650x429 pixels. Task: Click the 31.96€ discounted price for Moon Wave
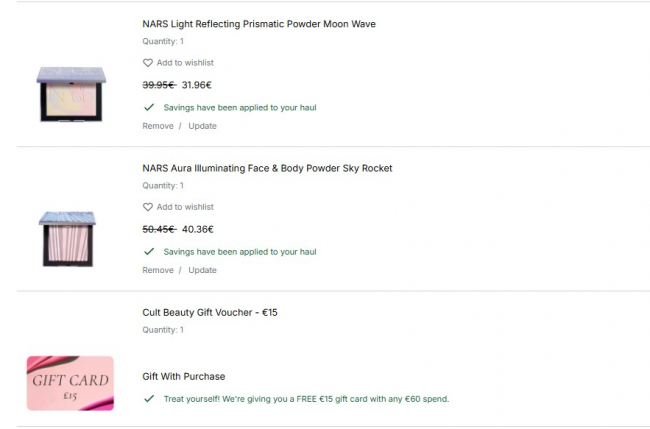pyautogui.click(x=197, y=85)
